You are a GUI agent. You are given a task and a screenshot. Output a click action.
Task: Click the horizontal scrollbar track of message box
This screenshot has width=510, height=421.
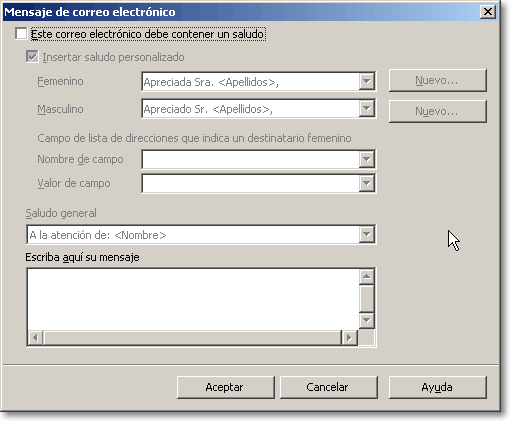pos(192,338)
